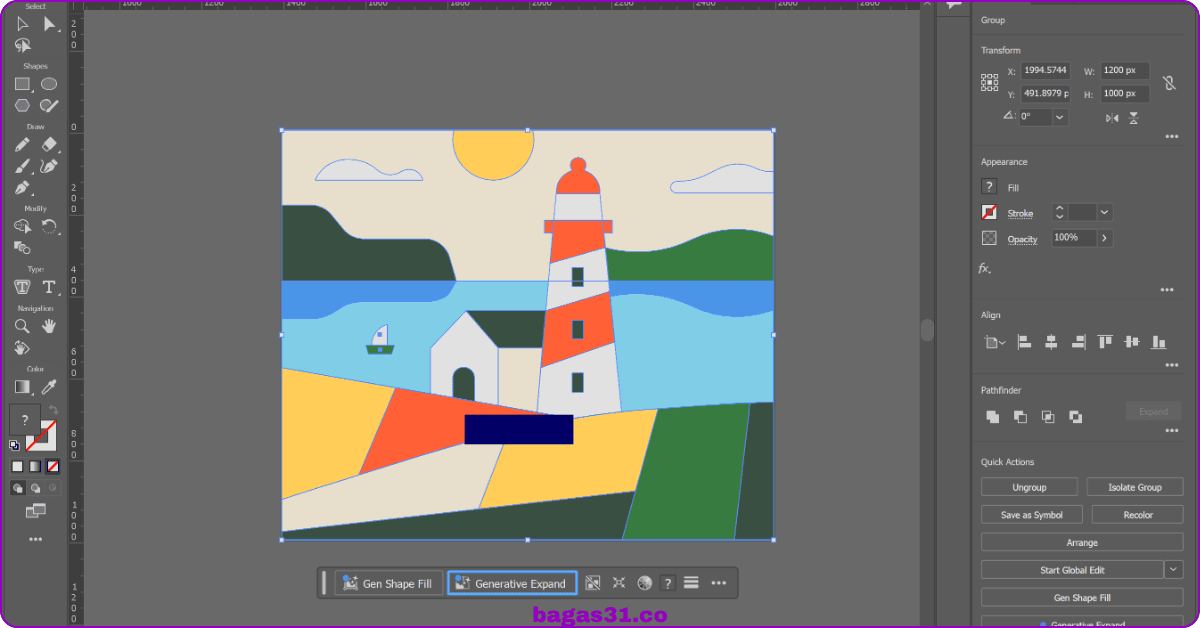Show more Transform options

point(1171,137)
